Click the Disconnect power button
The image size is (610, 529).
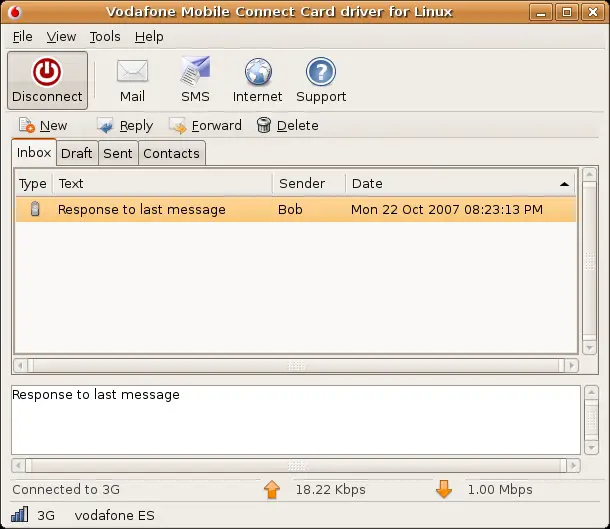pyautogui.click(x=47, y=80)
